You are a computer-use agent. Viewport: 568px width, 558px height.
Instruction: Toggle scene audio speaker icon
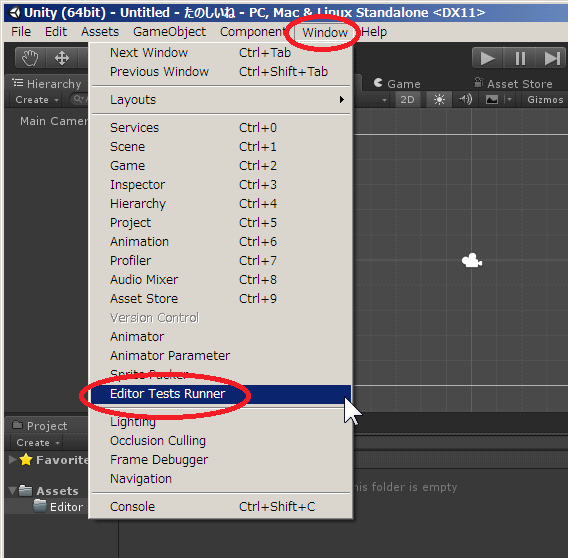(x=465, y=100)
